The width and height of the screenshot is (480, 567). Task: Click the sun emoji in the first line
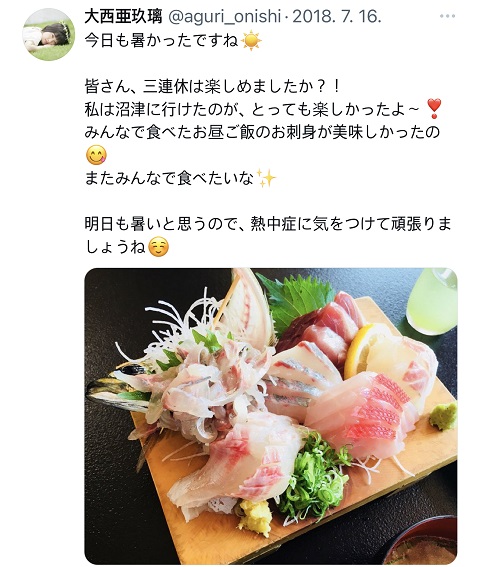[x=251, y=40]
